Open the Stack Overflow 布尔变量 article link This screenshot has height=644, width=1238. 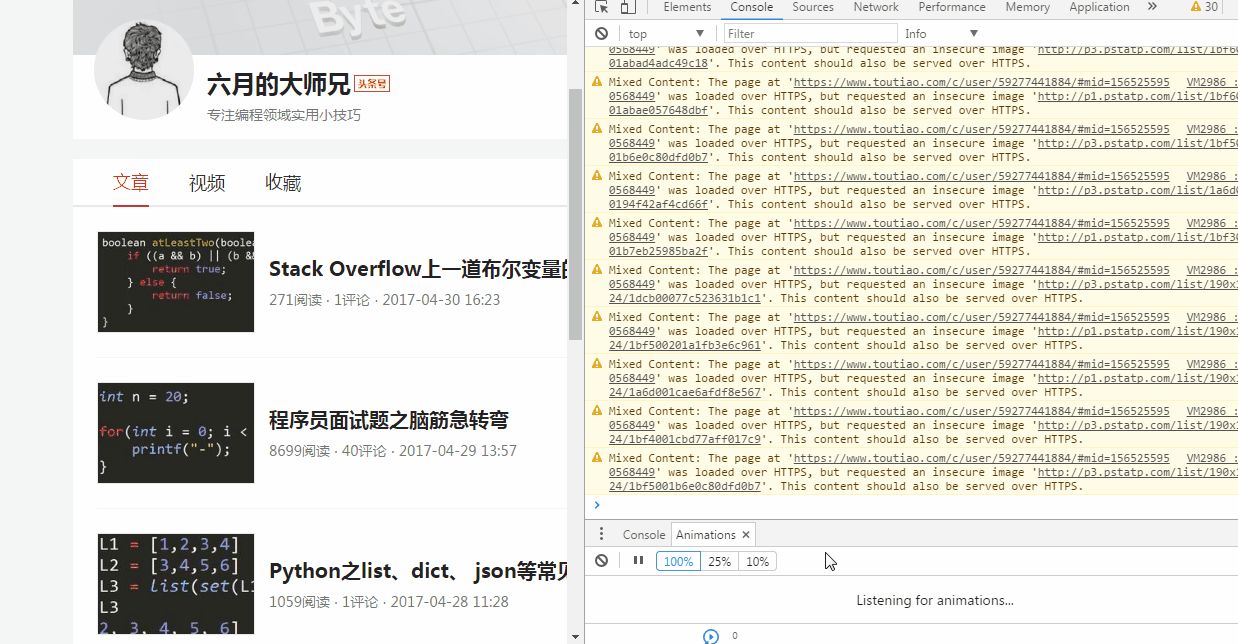(x=420, y=268)
